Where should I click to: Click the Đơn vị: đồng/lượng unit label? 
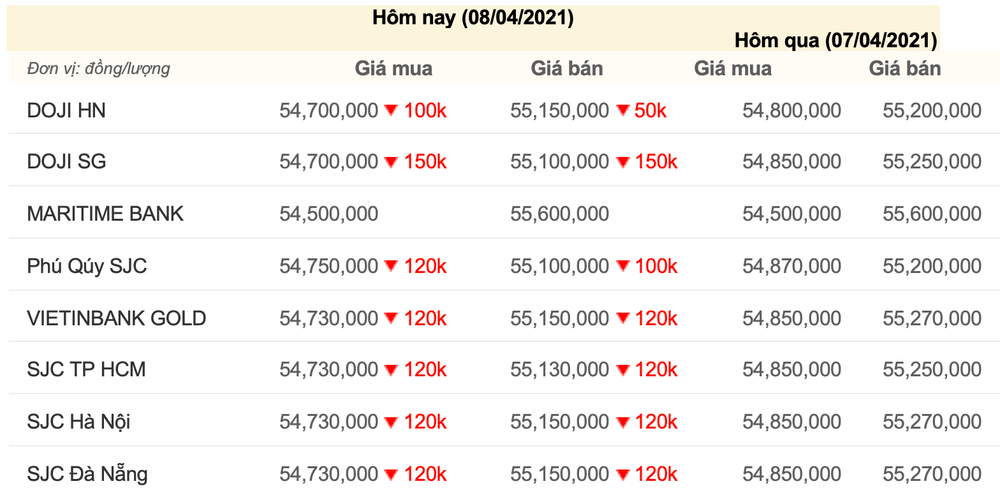[98, 68]
